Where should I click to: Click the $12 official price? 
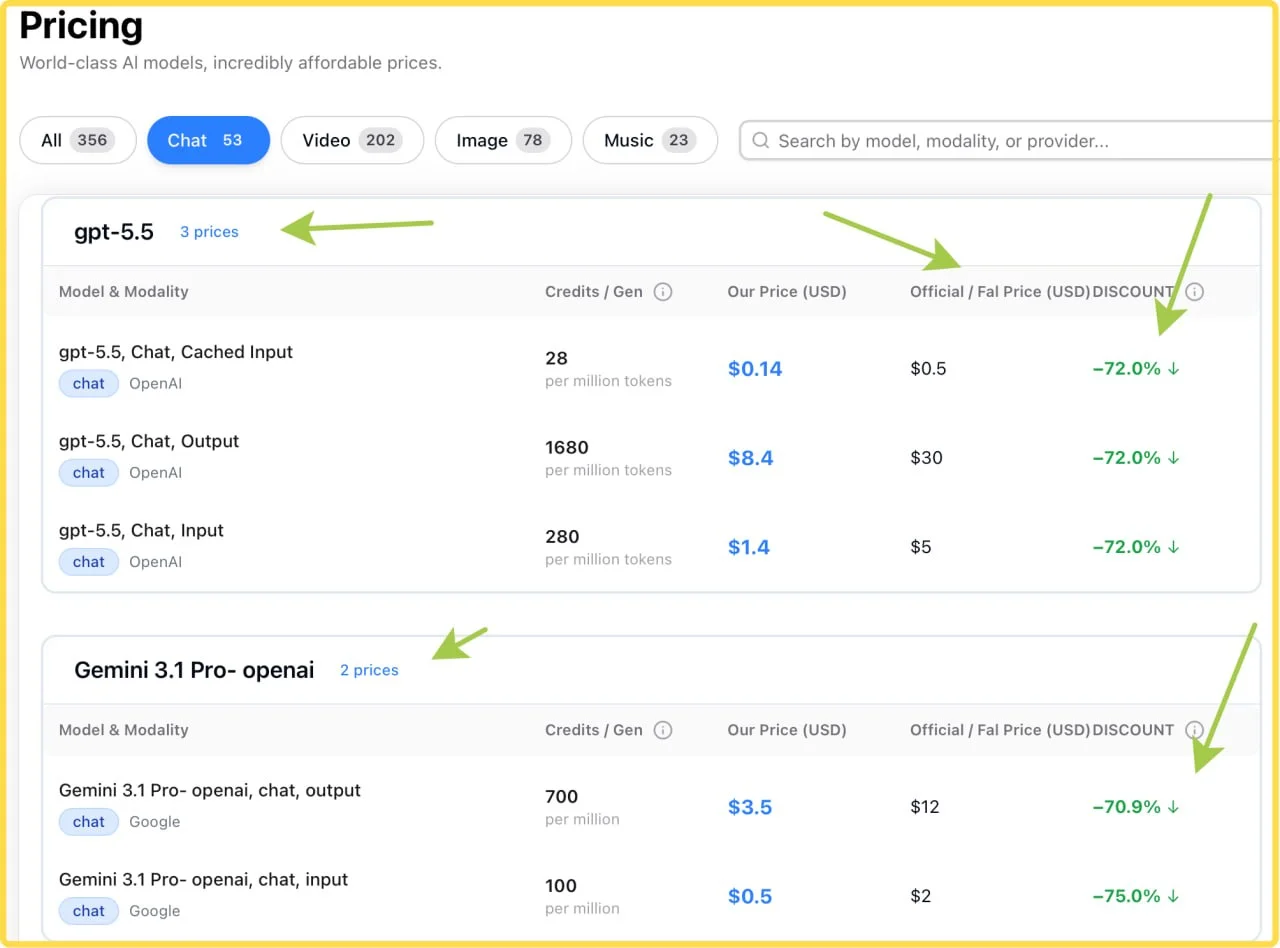coord(925,807)
